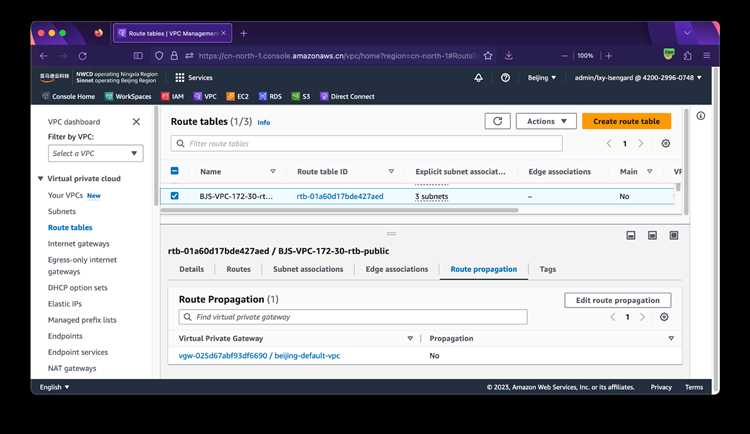Uncheck the BJS-VPC-172-30 route table row

[175, 196]
